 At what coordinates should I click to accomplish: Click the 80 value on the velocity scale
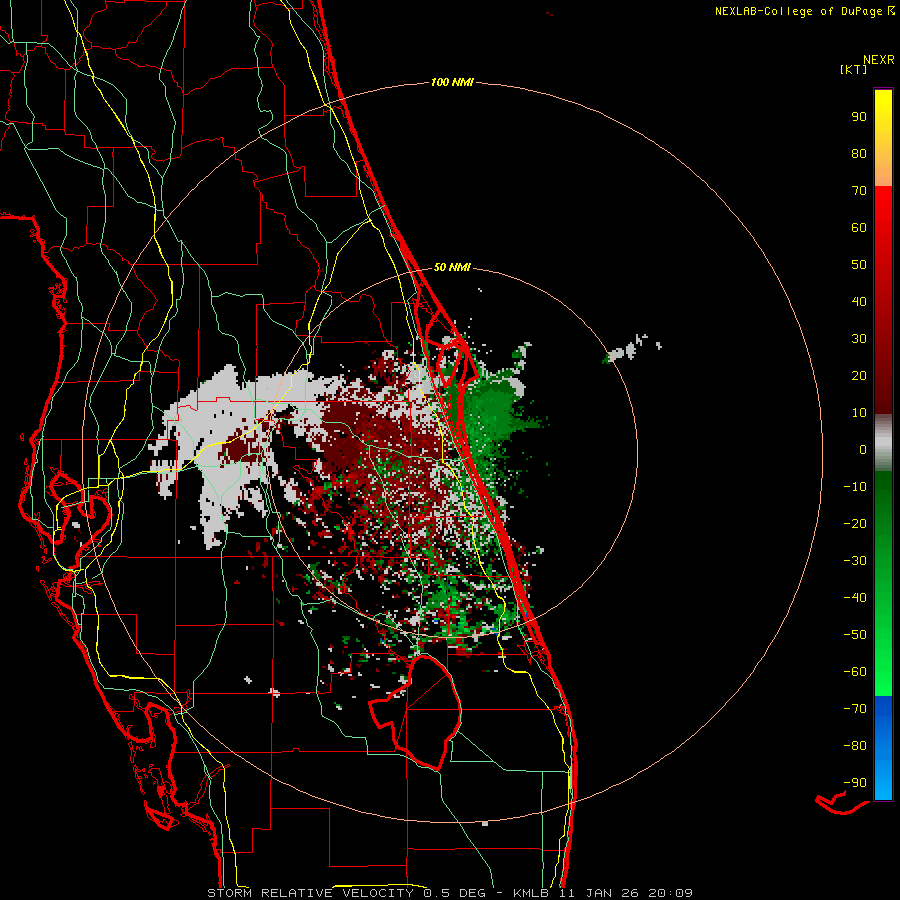pyautogui.click(x=859, y=154)
